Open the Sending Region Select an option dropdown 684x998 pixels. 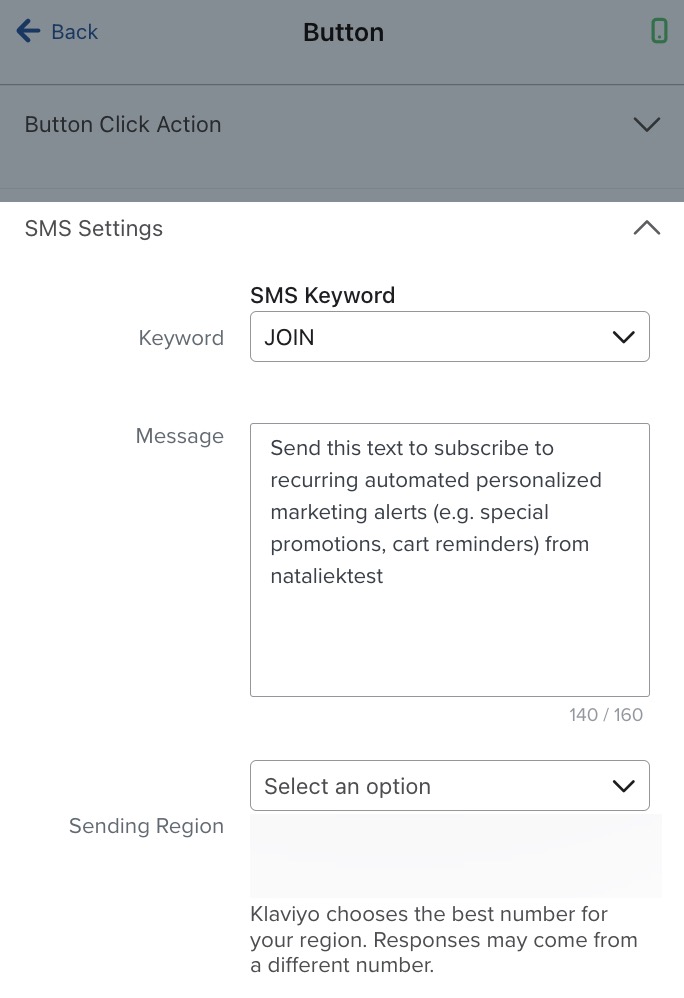450,786
